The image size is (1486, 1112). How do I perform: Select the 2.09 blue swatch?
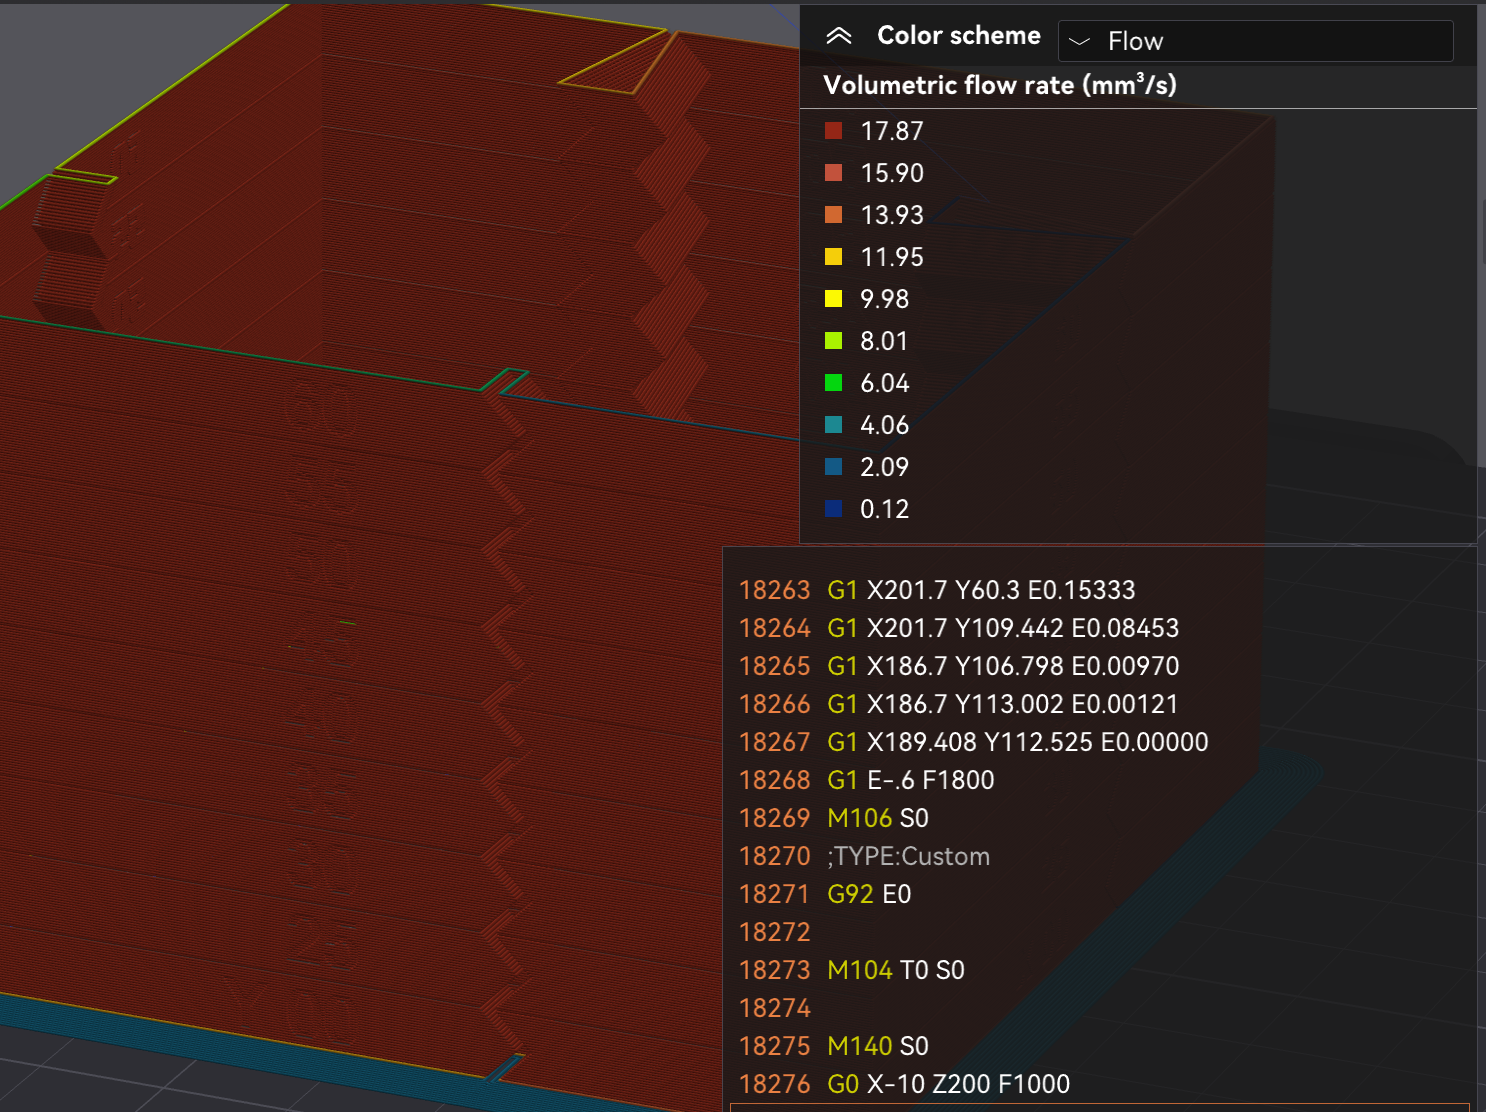tap(833, 467)
